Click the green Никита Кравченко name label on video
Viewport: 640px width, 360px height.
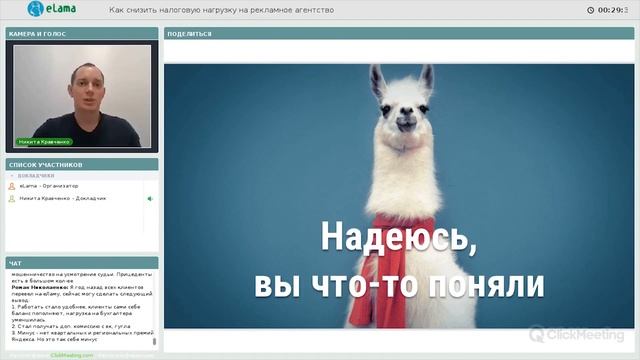point(44,142)
